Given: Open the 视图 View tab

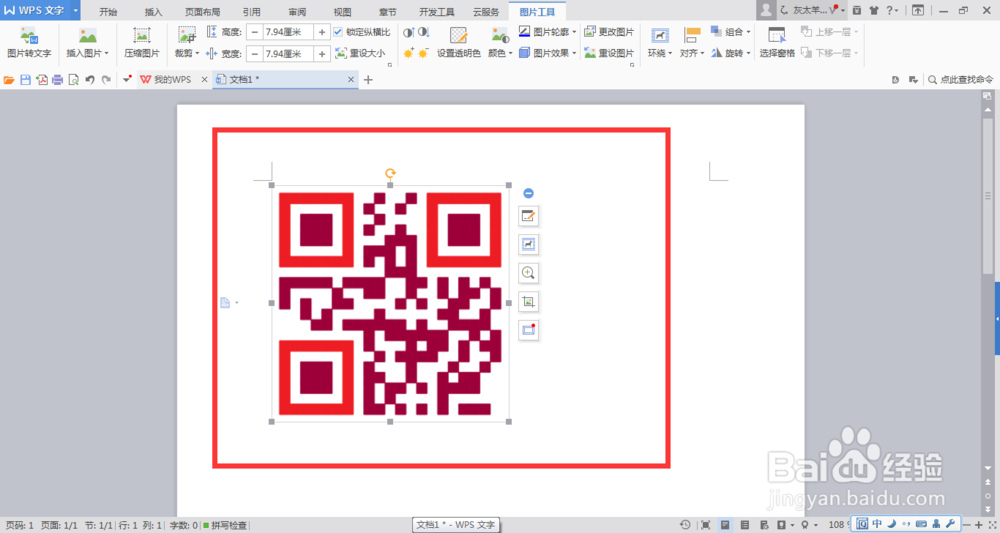Looking at the screenshot, I should tap(342, 12).
